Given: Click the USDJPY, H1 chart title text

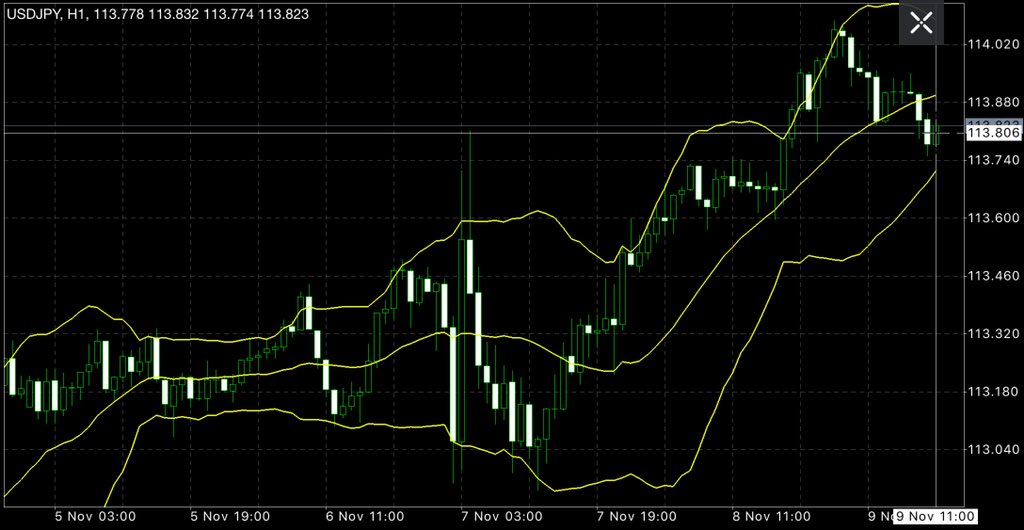Looking at the screenshot, I should tap(157, 14).
